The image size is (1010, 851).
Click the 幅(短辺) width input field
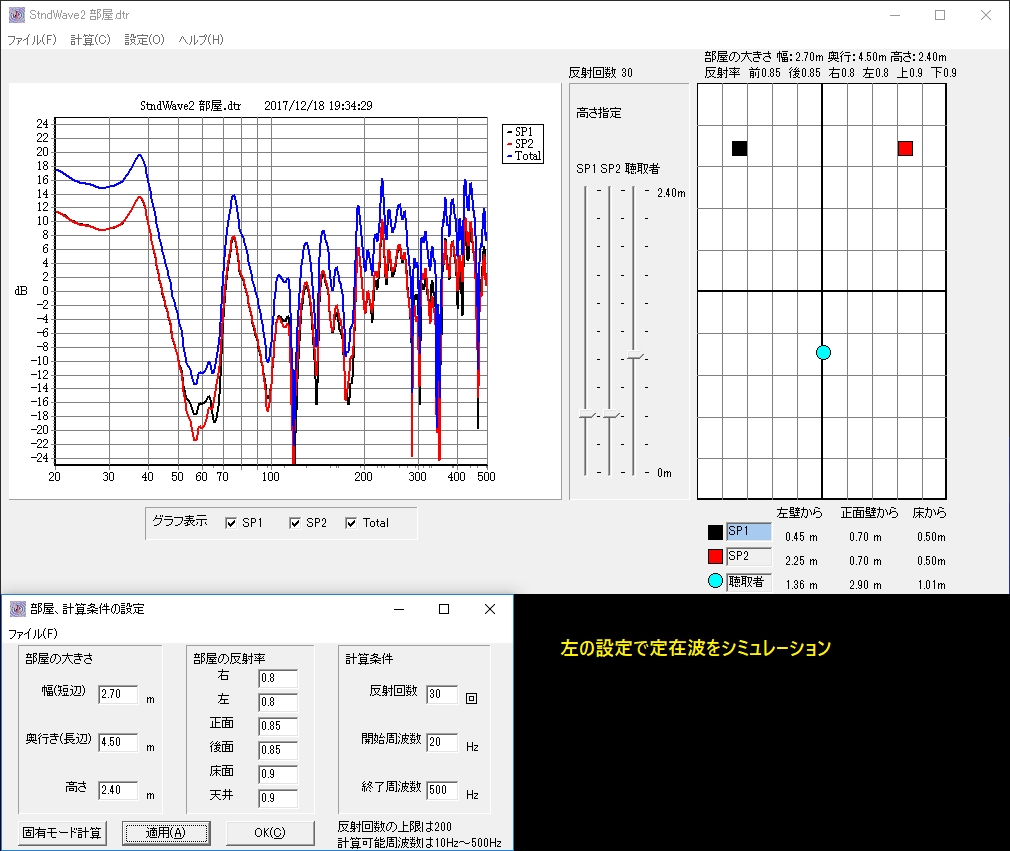point(119,694)
